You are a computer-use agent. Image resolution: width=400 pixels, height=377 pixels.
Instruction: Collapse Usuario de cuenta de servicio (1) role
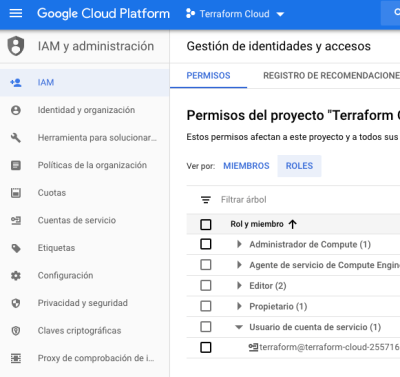pyautogui.click(x=239, y=327)
